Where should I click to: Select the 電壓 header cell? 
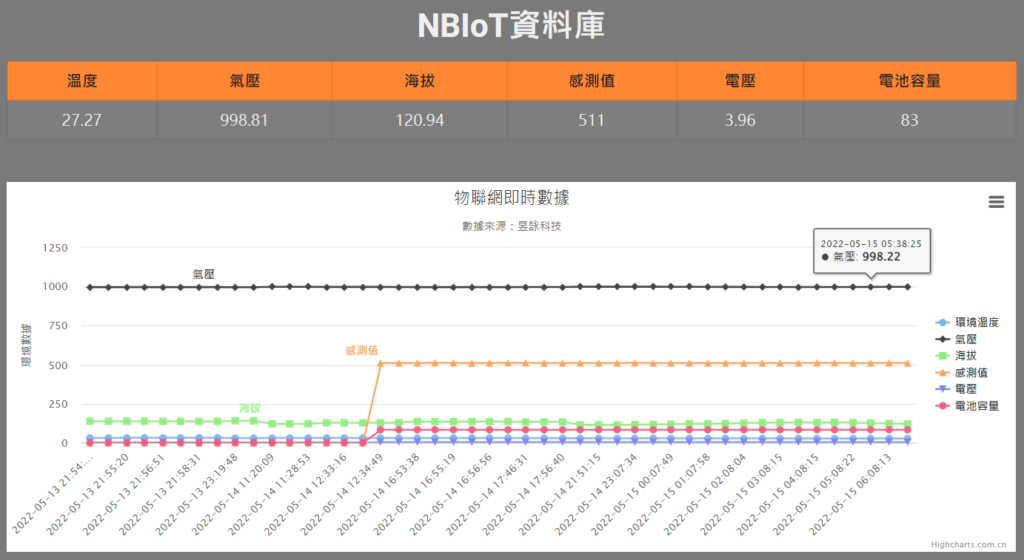[739, 81]
